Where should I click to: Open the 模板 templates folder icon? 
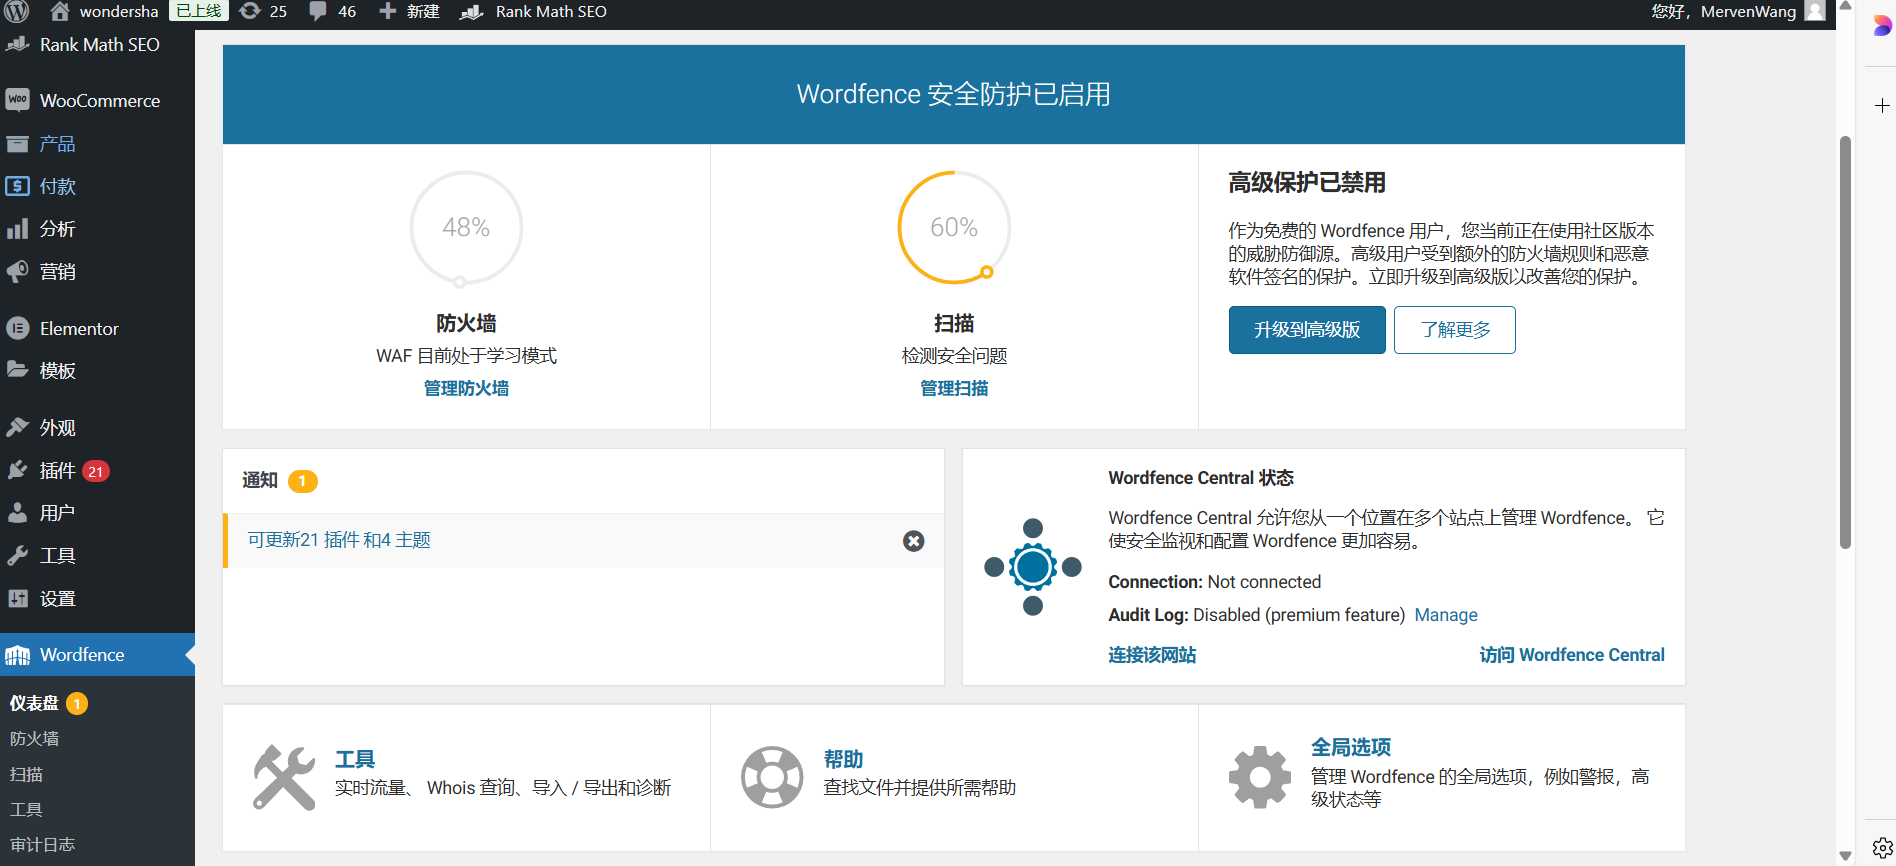point(17,370)
